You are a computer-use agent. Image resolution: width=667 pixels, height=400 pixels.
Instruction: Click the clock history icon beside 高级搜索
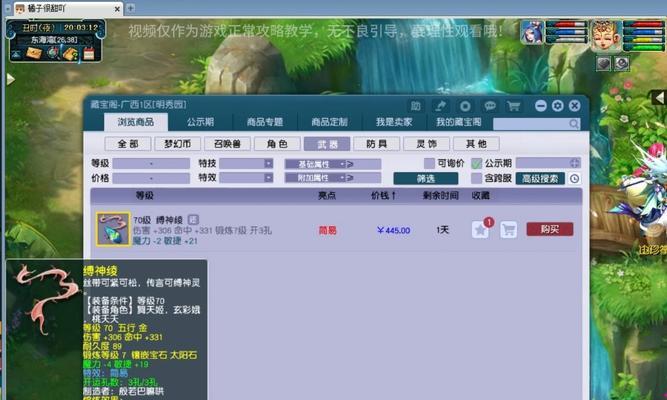(574, 179)
